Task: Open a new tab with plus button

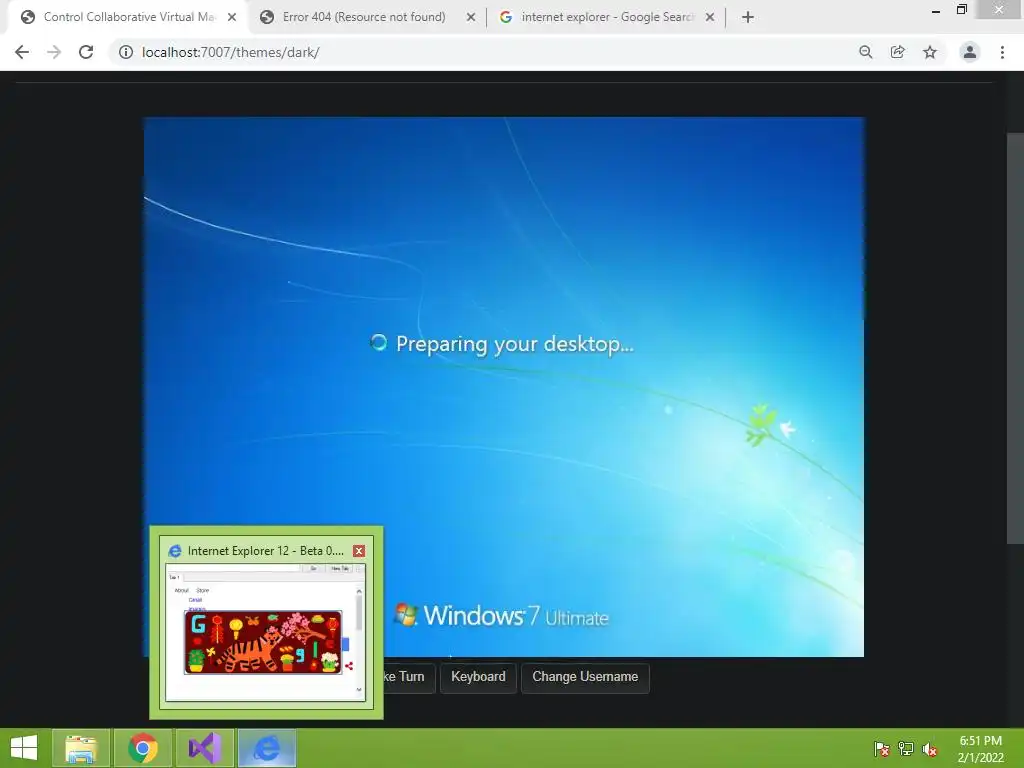Action: point(748,17)
